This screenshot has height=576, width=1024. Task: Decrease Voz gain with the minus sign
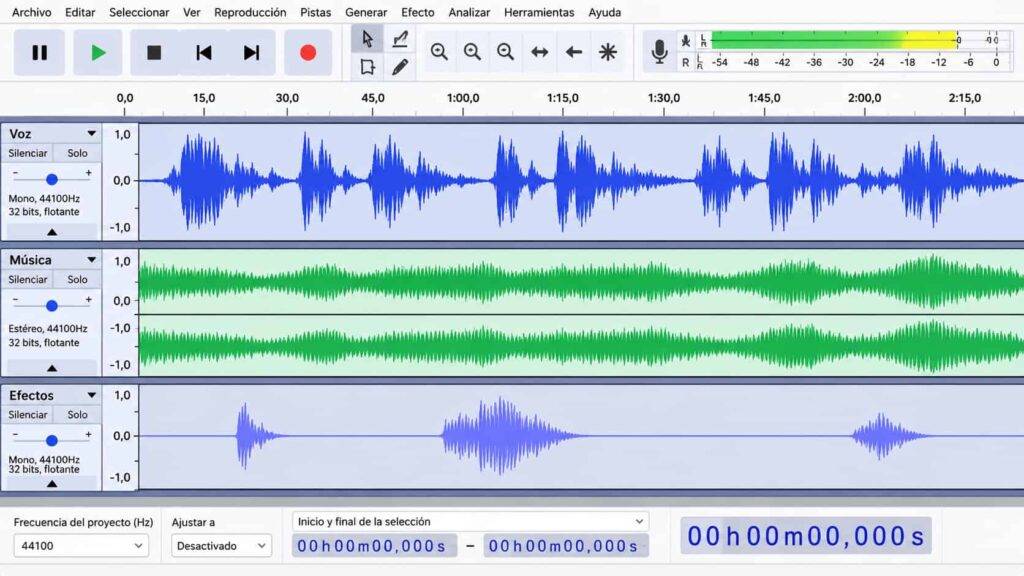16,173
